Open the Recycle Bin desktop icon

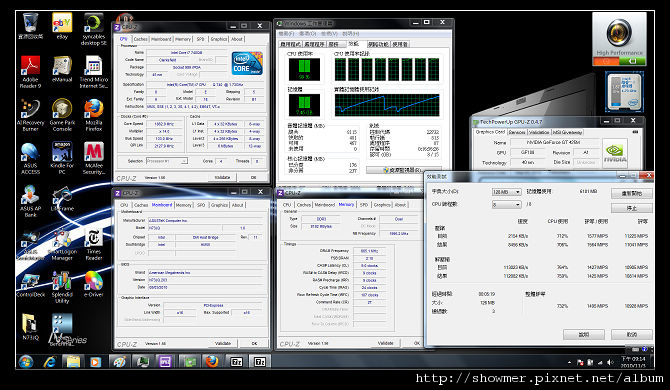point(30,26)
